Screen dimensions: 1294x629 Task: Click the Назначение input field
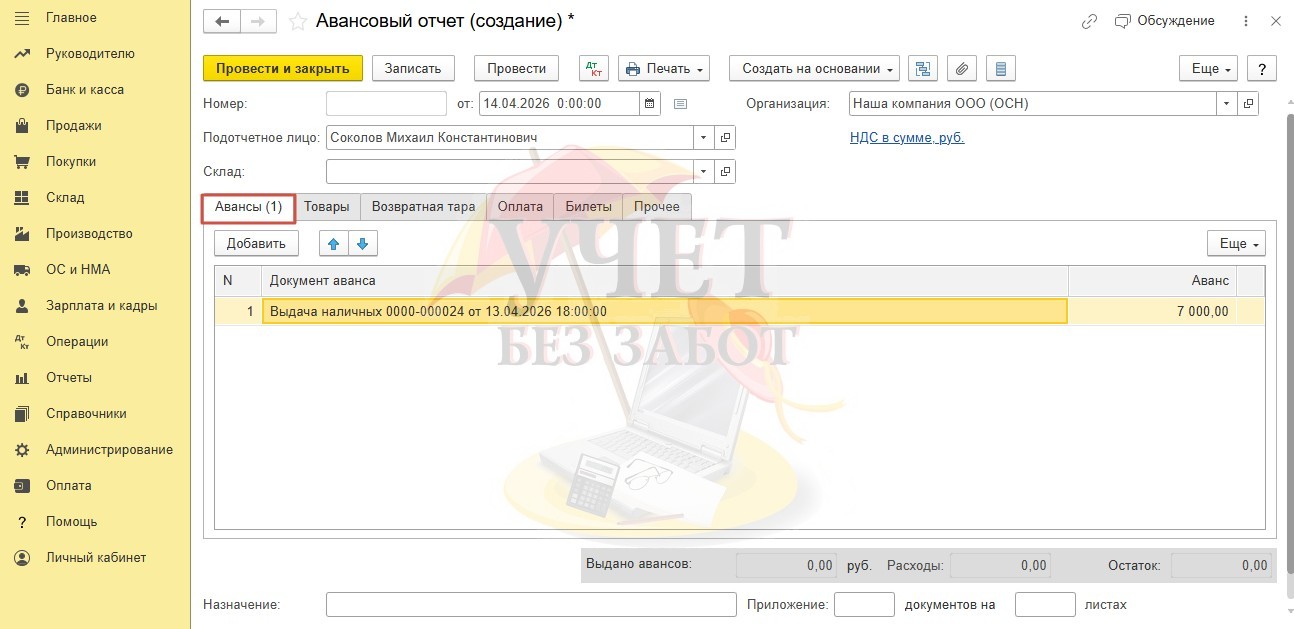pos(531,605)
